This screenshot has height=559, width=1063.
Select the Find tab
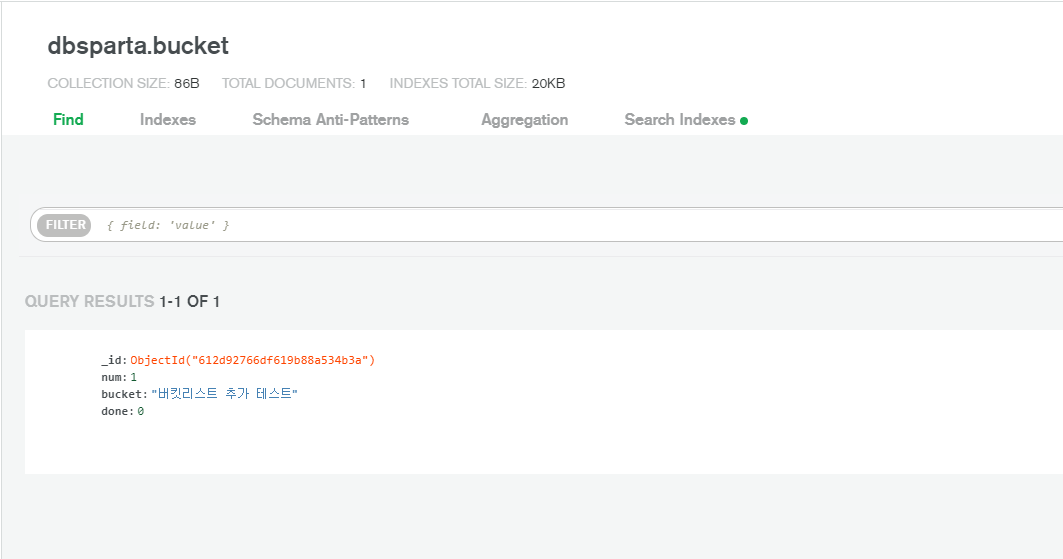[68, 120]
